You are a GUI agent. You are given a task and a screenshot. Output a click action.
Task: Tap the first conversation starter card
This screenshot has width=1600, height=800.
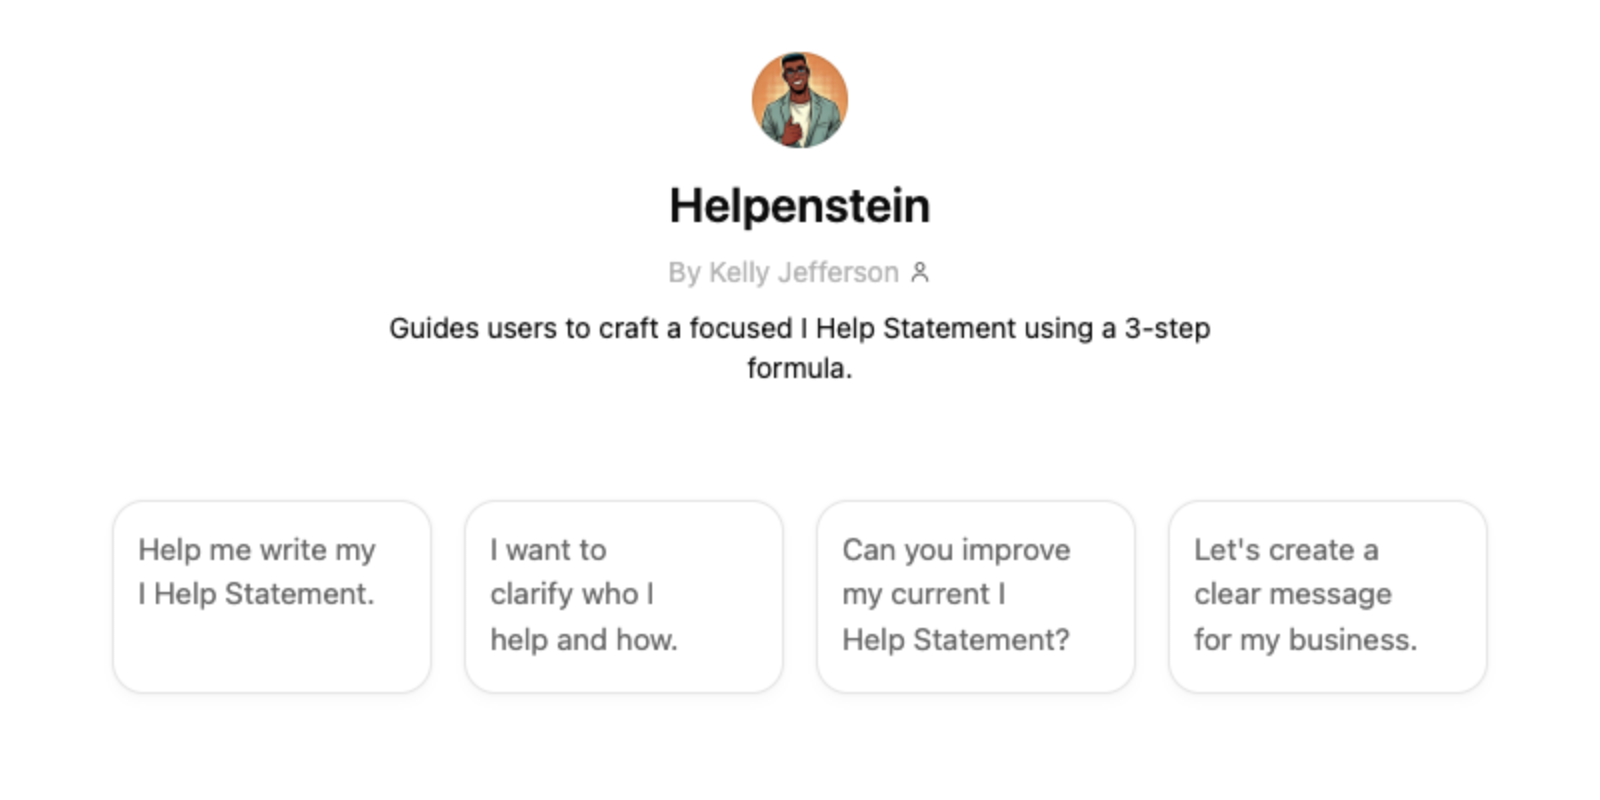click(x=272, y=597)
